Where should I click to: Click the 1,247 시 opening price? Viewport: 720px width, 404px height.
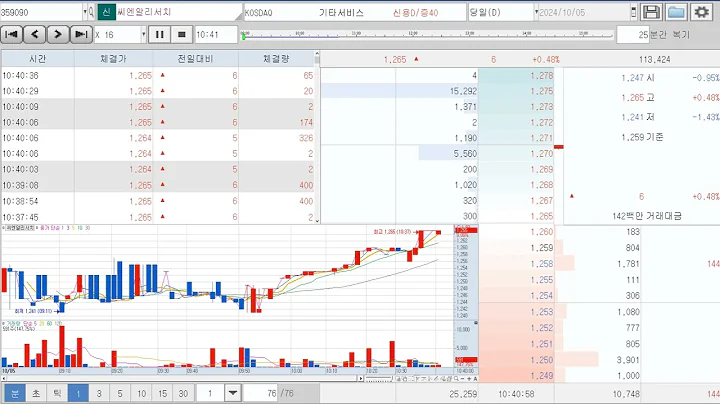tap(638, 78)
